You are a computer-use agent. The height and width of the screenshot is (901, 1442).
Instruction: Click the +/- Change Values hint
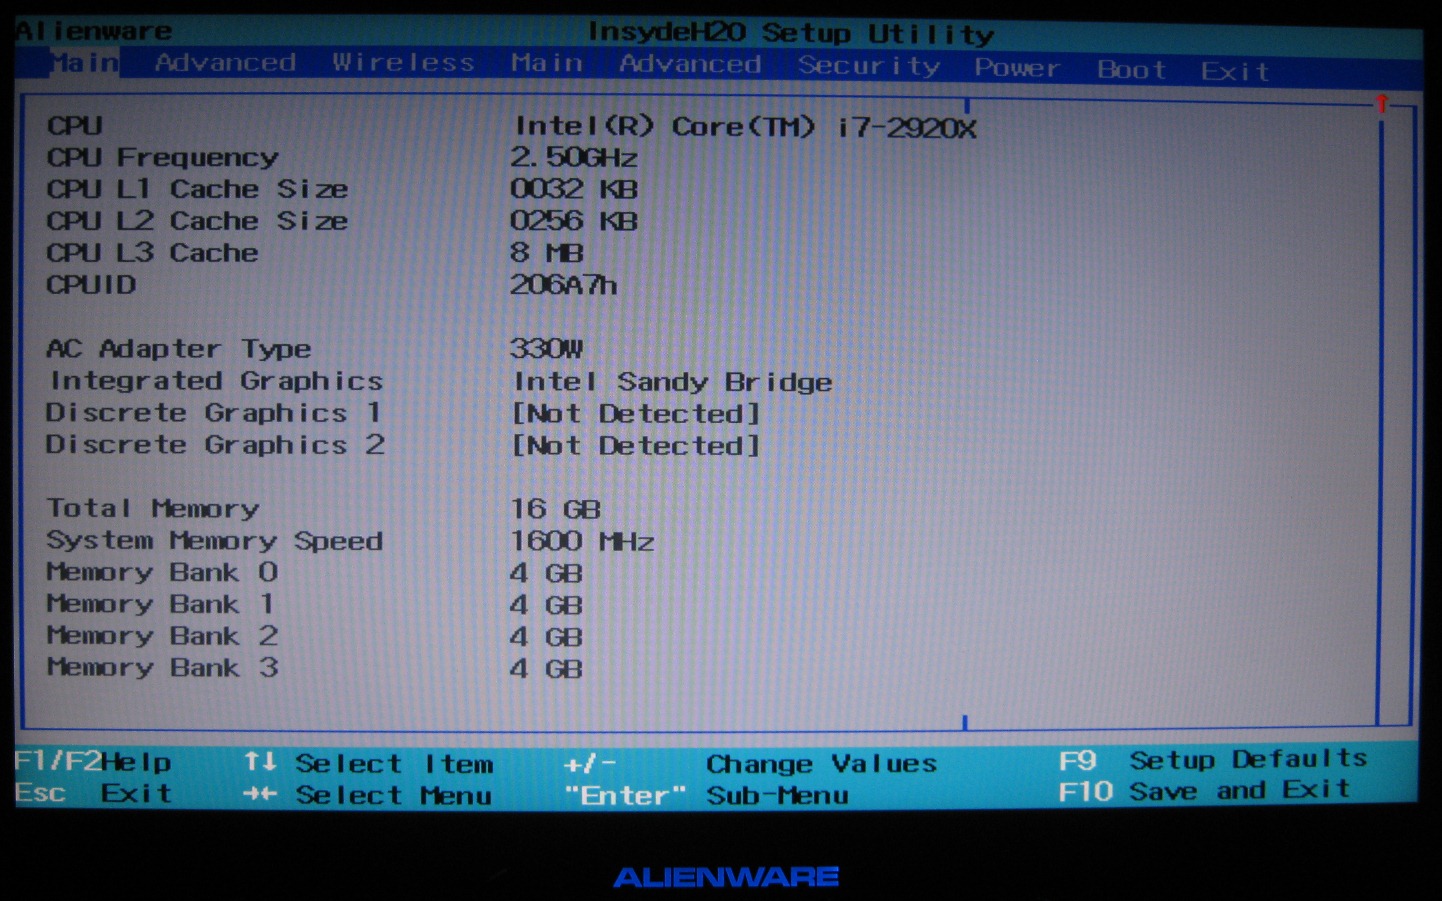[751, 764]
